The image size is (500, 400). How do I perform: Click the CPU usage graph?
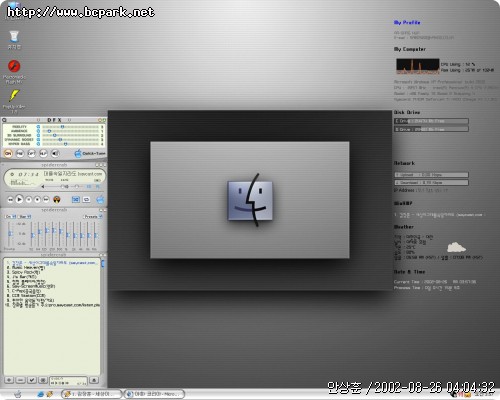point(418,66)
